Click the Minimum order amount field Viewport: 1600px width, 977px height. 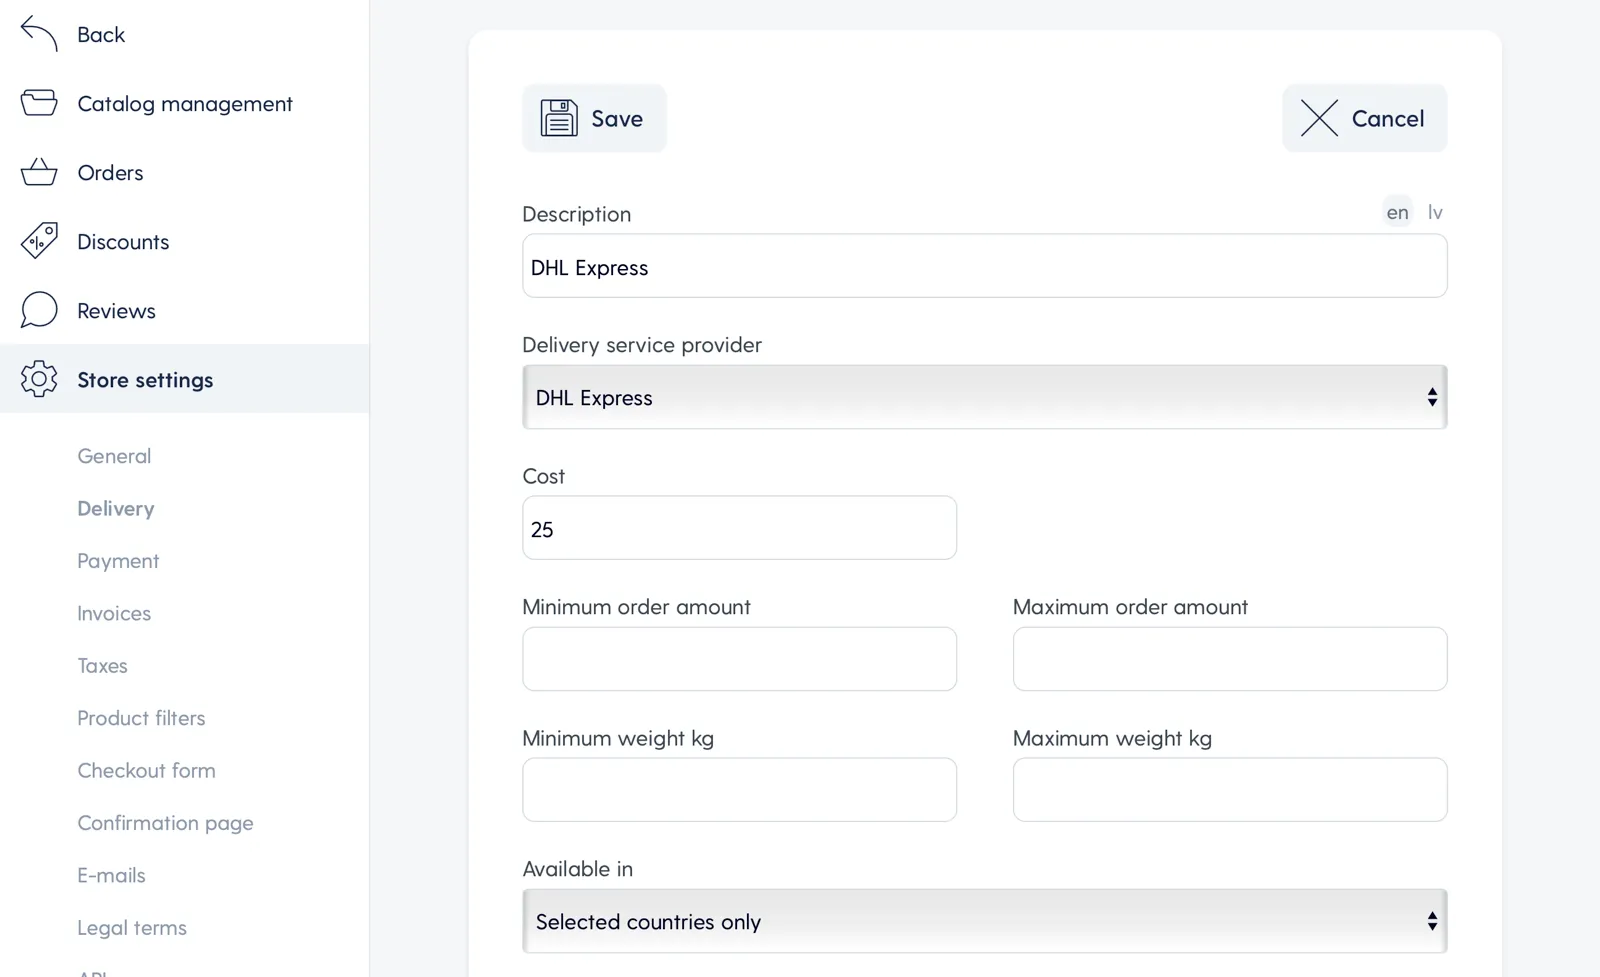coord(740,659)
